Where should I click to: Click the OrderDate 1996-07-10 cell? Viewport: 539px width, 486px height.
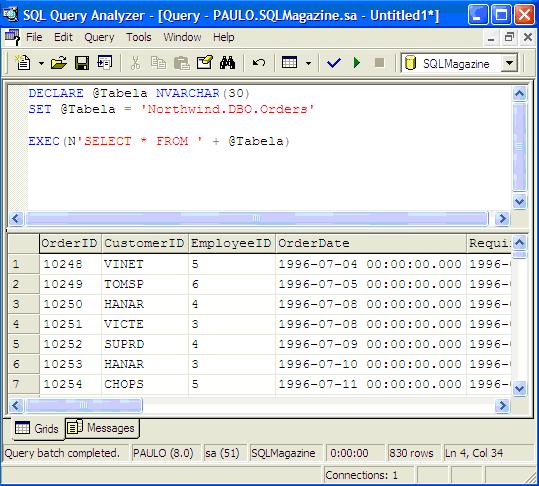pos(371,364)
